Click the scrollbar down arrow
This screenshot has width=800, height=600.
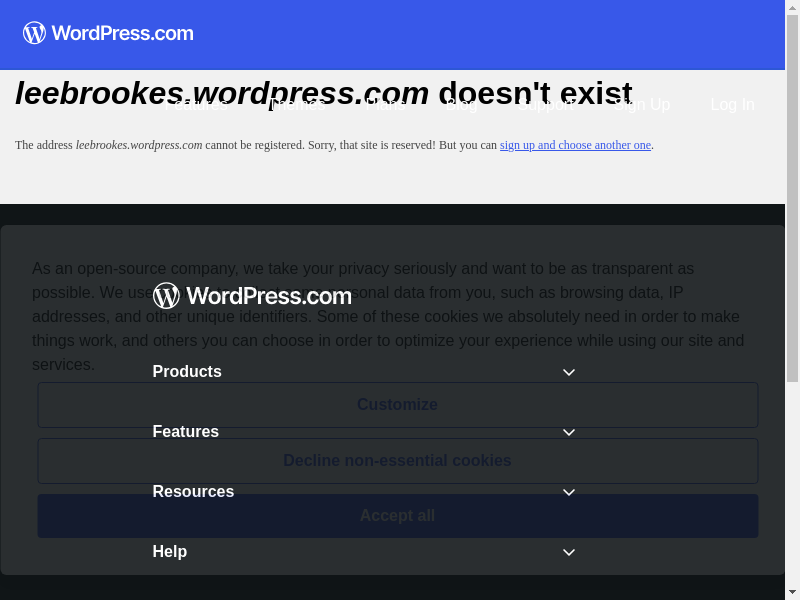[792, 593]
